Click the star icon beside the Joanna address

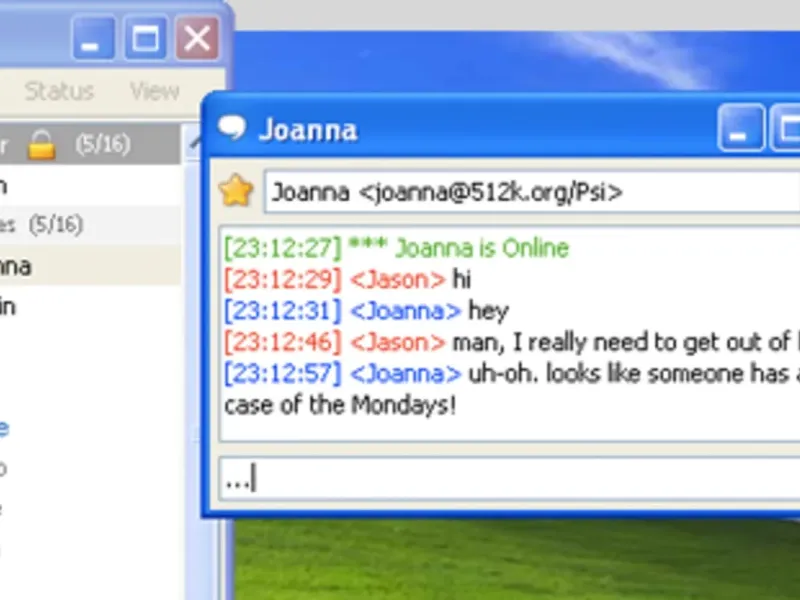pyautogui.click(x=236, y=191)
